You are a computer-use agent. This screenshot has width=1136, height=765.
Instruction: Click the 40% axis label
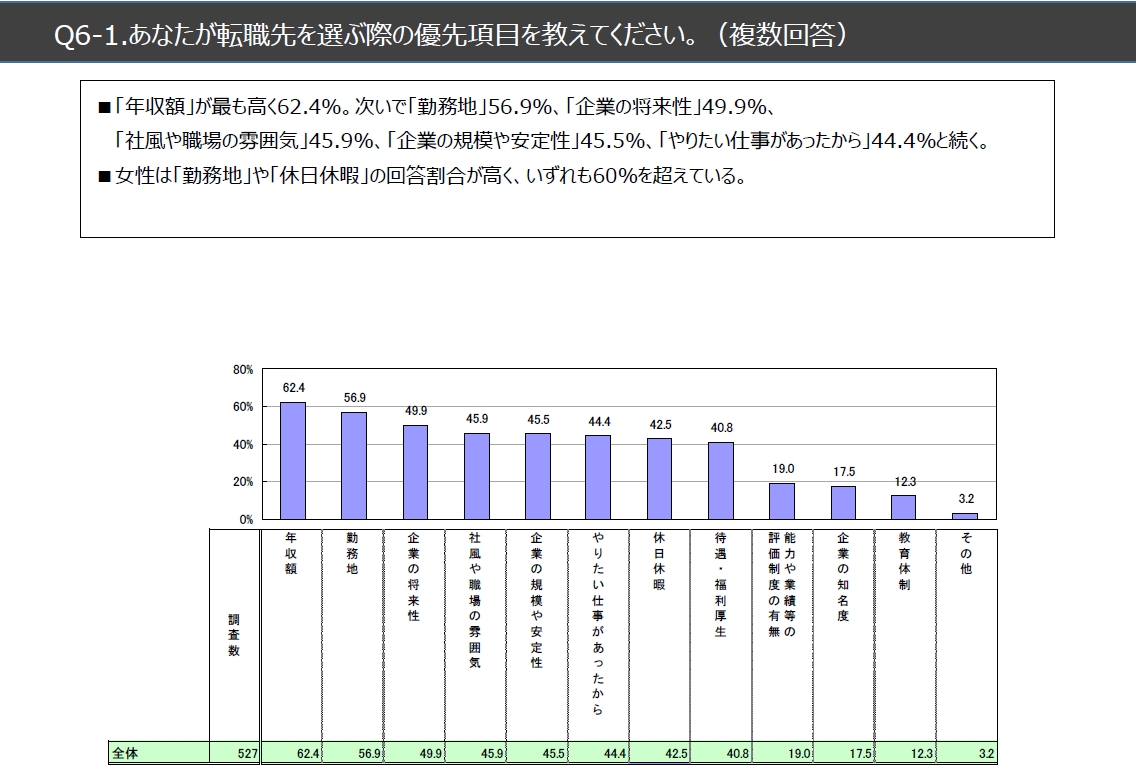243,445
